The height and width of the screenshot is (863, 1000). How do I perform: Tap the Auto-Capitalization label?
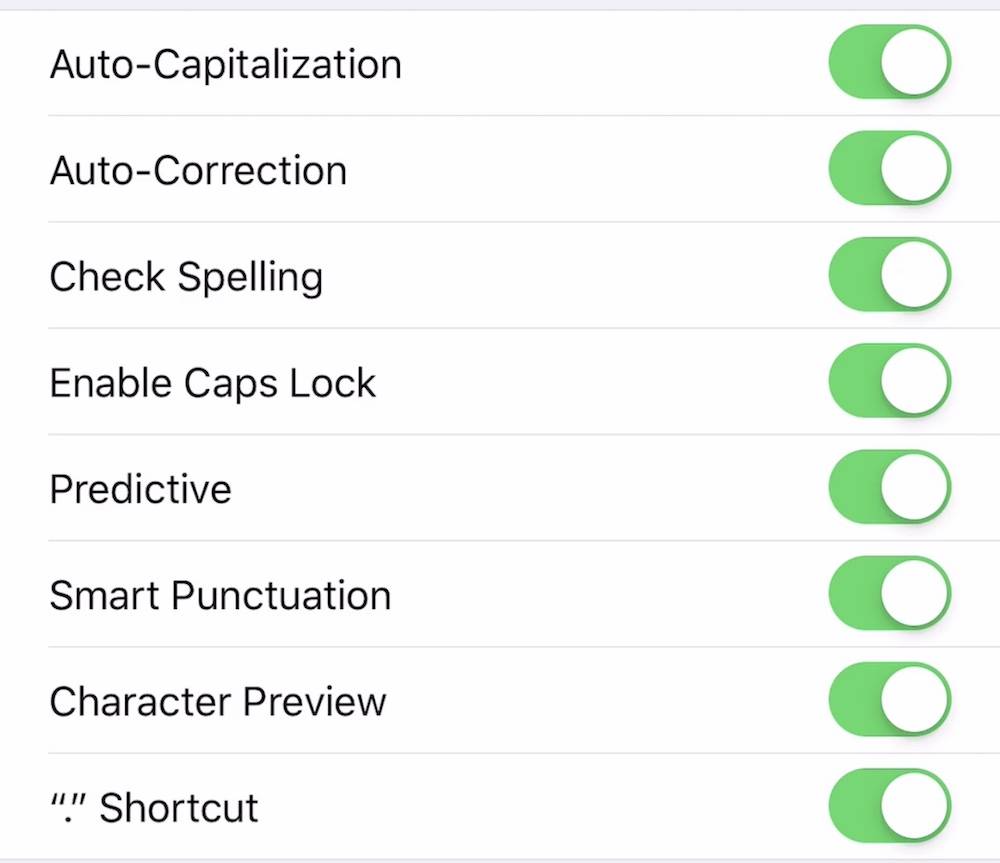click(225, 63)
